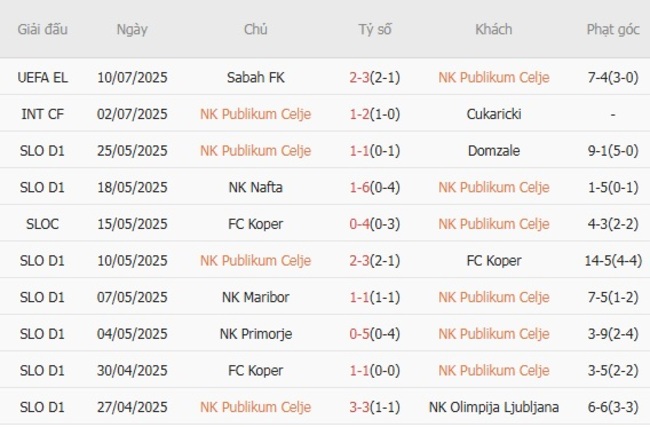Select the Giải đấu column header
Screen dimensions: 650x427
tap(42, 29)
